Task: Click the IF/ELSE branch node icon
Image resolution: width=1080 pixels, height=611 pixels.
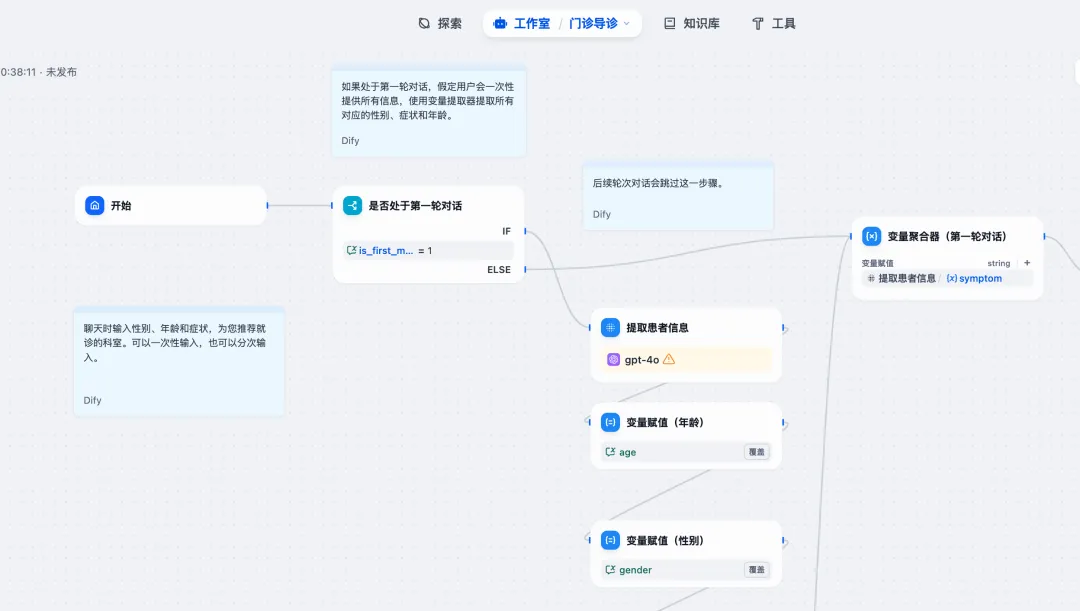Action: 352,205
